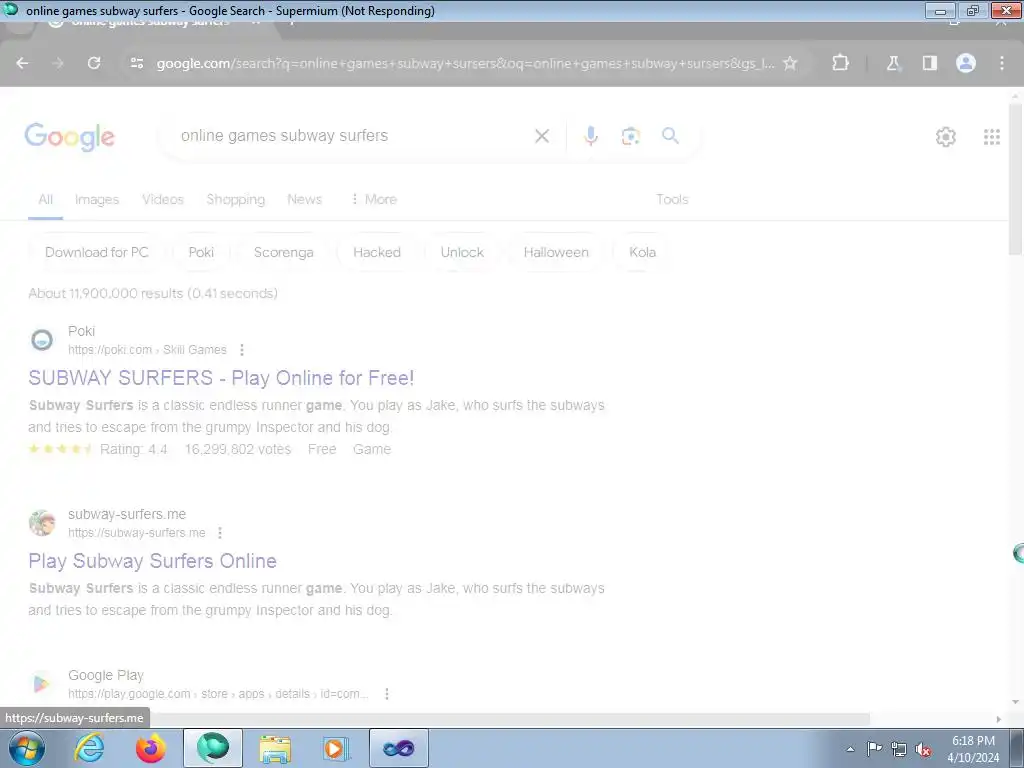Click the About 11,900,000 results text
Image resolution: width=1024 pixels, height=768 pixels.
pos(153,293)
